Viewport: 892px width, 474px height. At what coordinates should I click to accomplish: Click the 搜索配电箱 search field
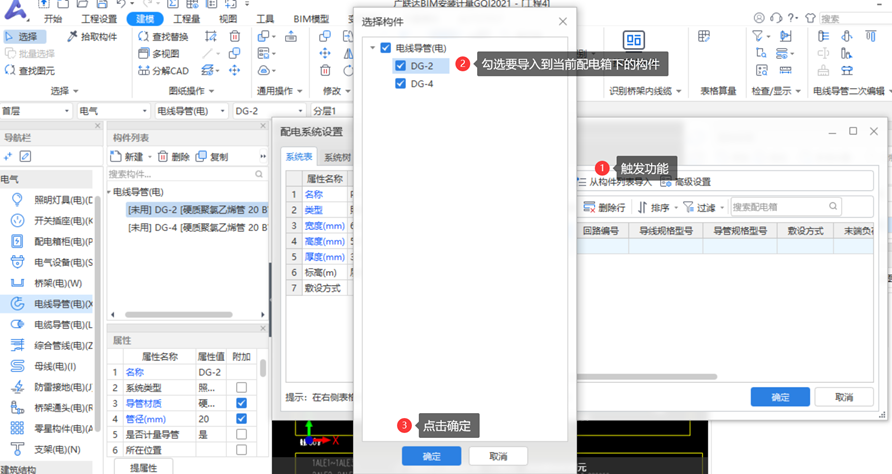[784, 207]
